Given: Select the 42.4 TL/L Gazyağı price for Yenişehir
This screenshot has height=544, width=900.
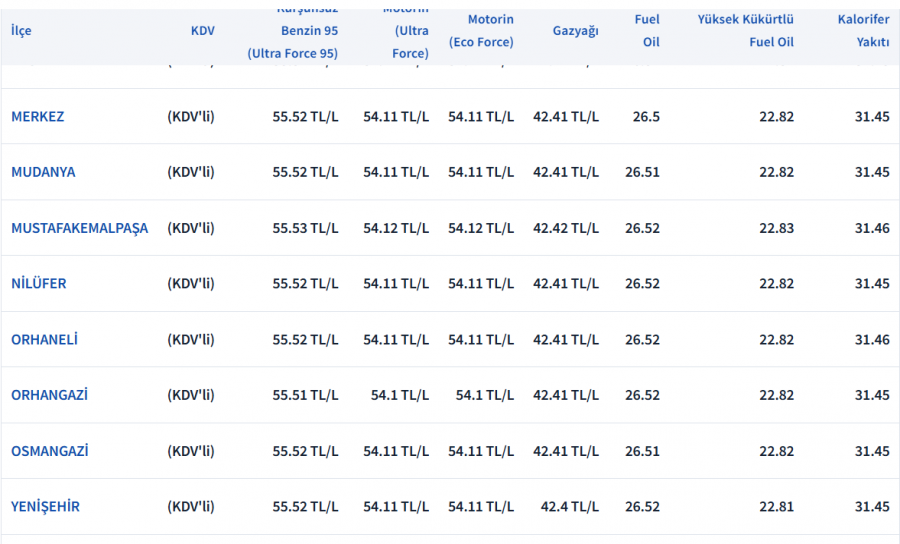Looking at the screenshot, I should pos(570,507).
